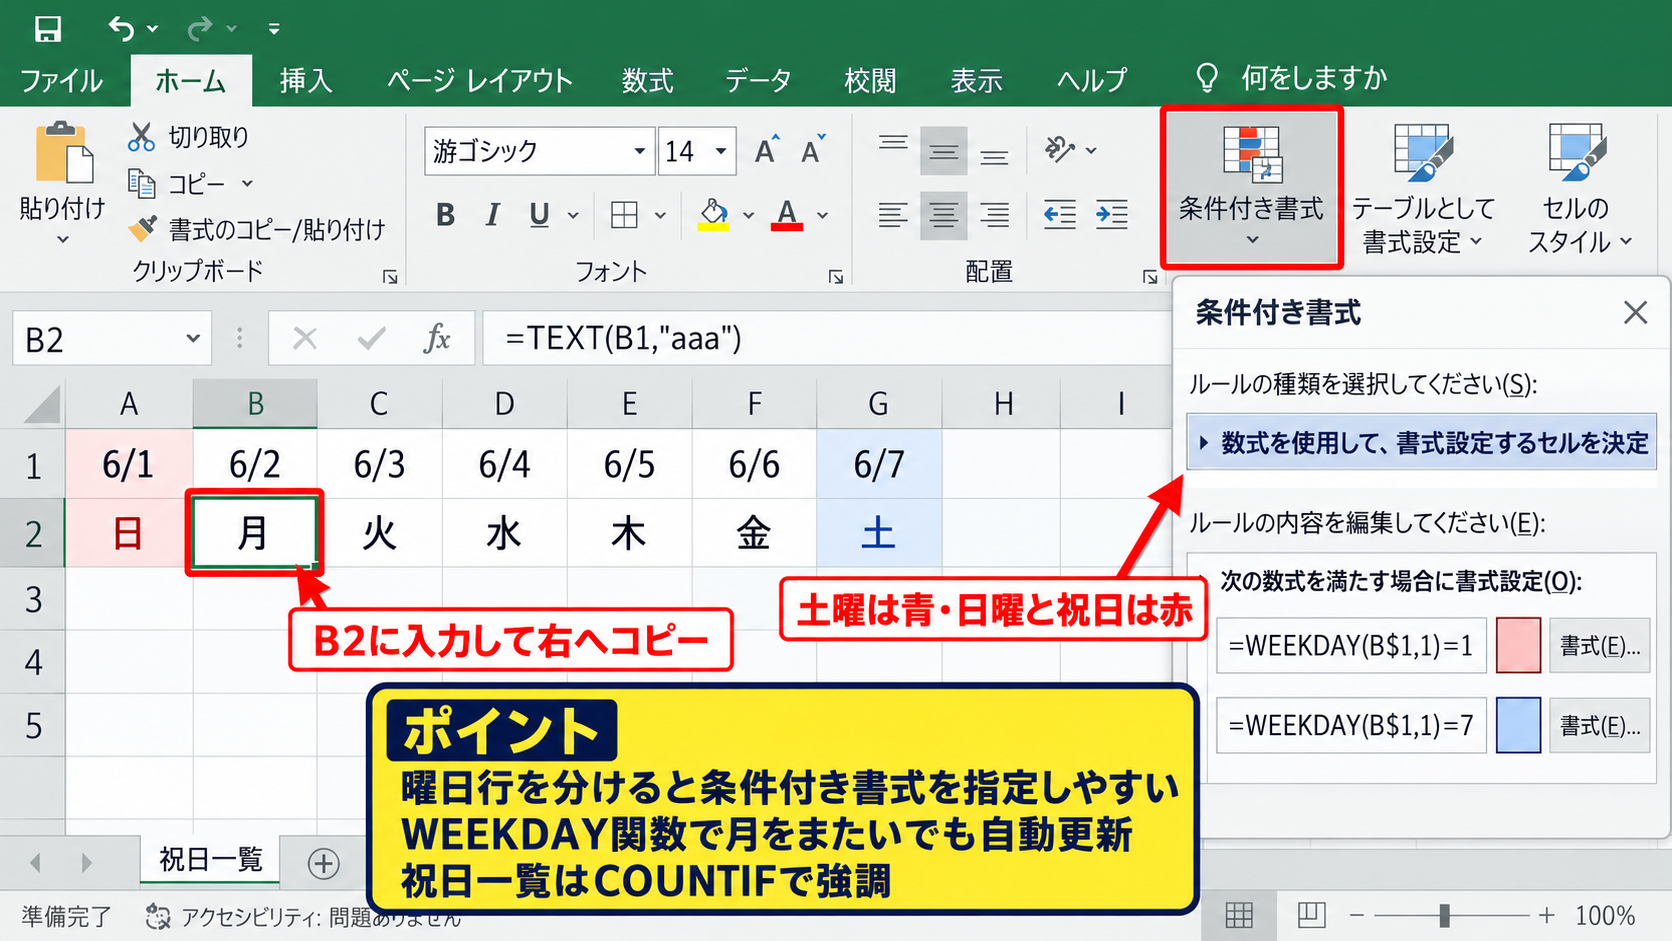1672x941 pixels.
Task: Click the Undo arrow icon
Action: (121, 29)
